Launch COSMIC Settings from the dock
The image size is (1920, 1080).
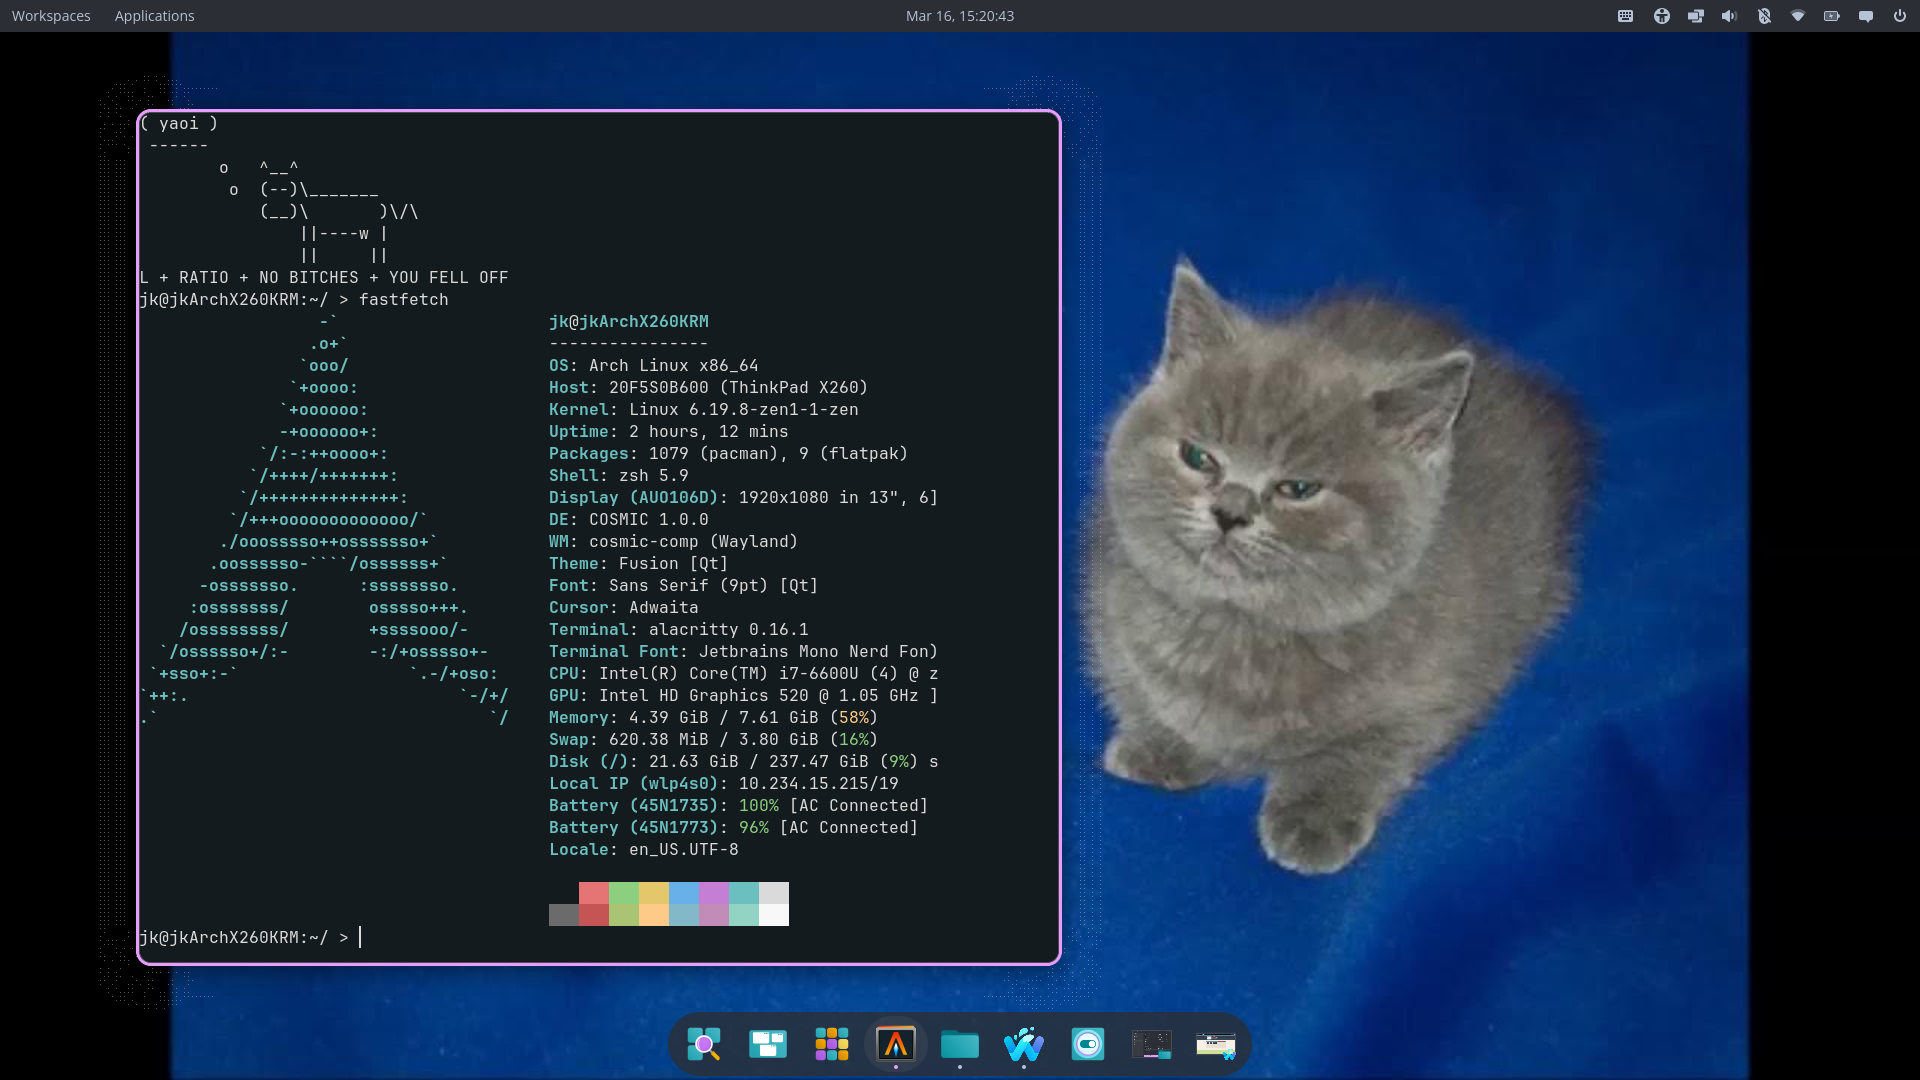coord(1088,1044)
